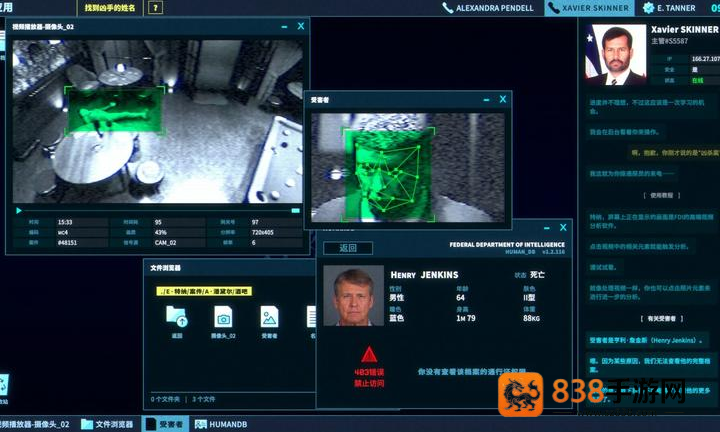Open the E. Tanner contact tab

tap(669, 8)
